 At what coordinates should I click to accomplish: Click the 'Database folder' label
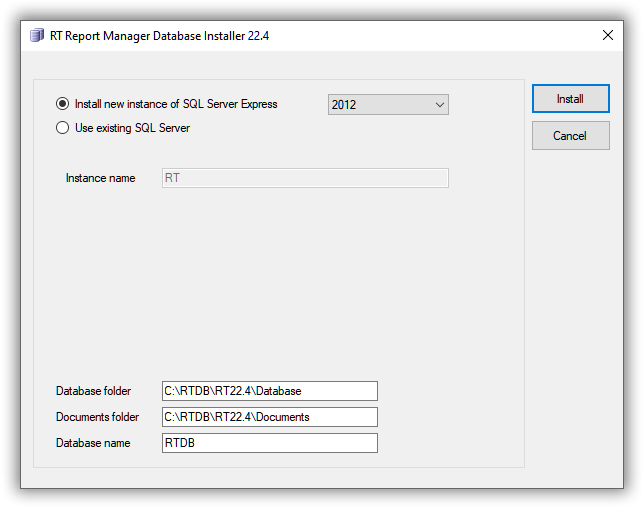pyautogui.click(x=93, y=391)
